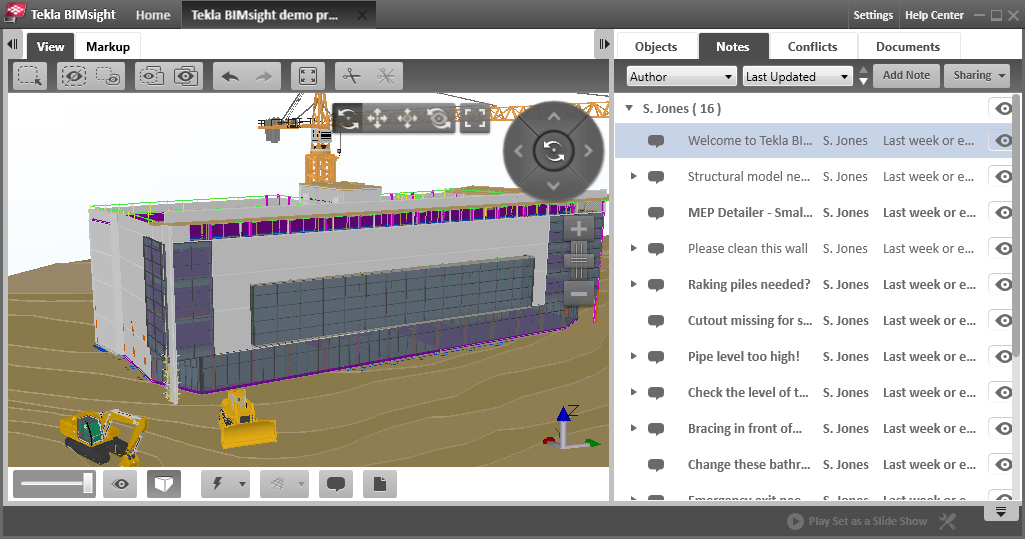Click the remove clip planes icon

[x=386, y=76]
